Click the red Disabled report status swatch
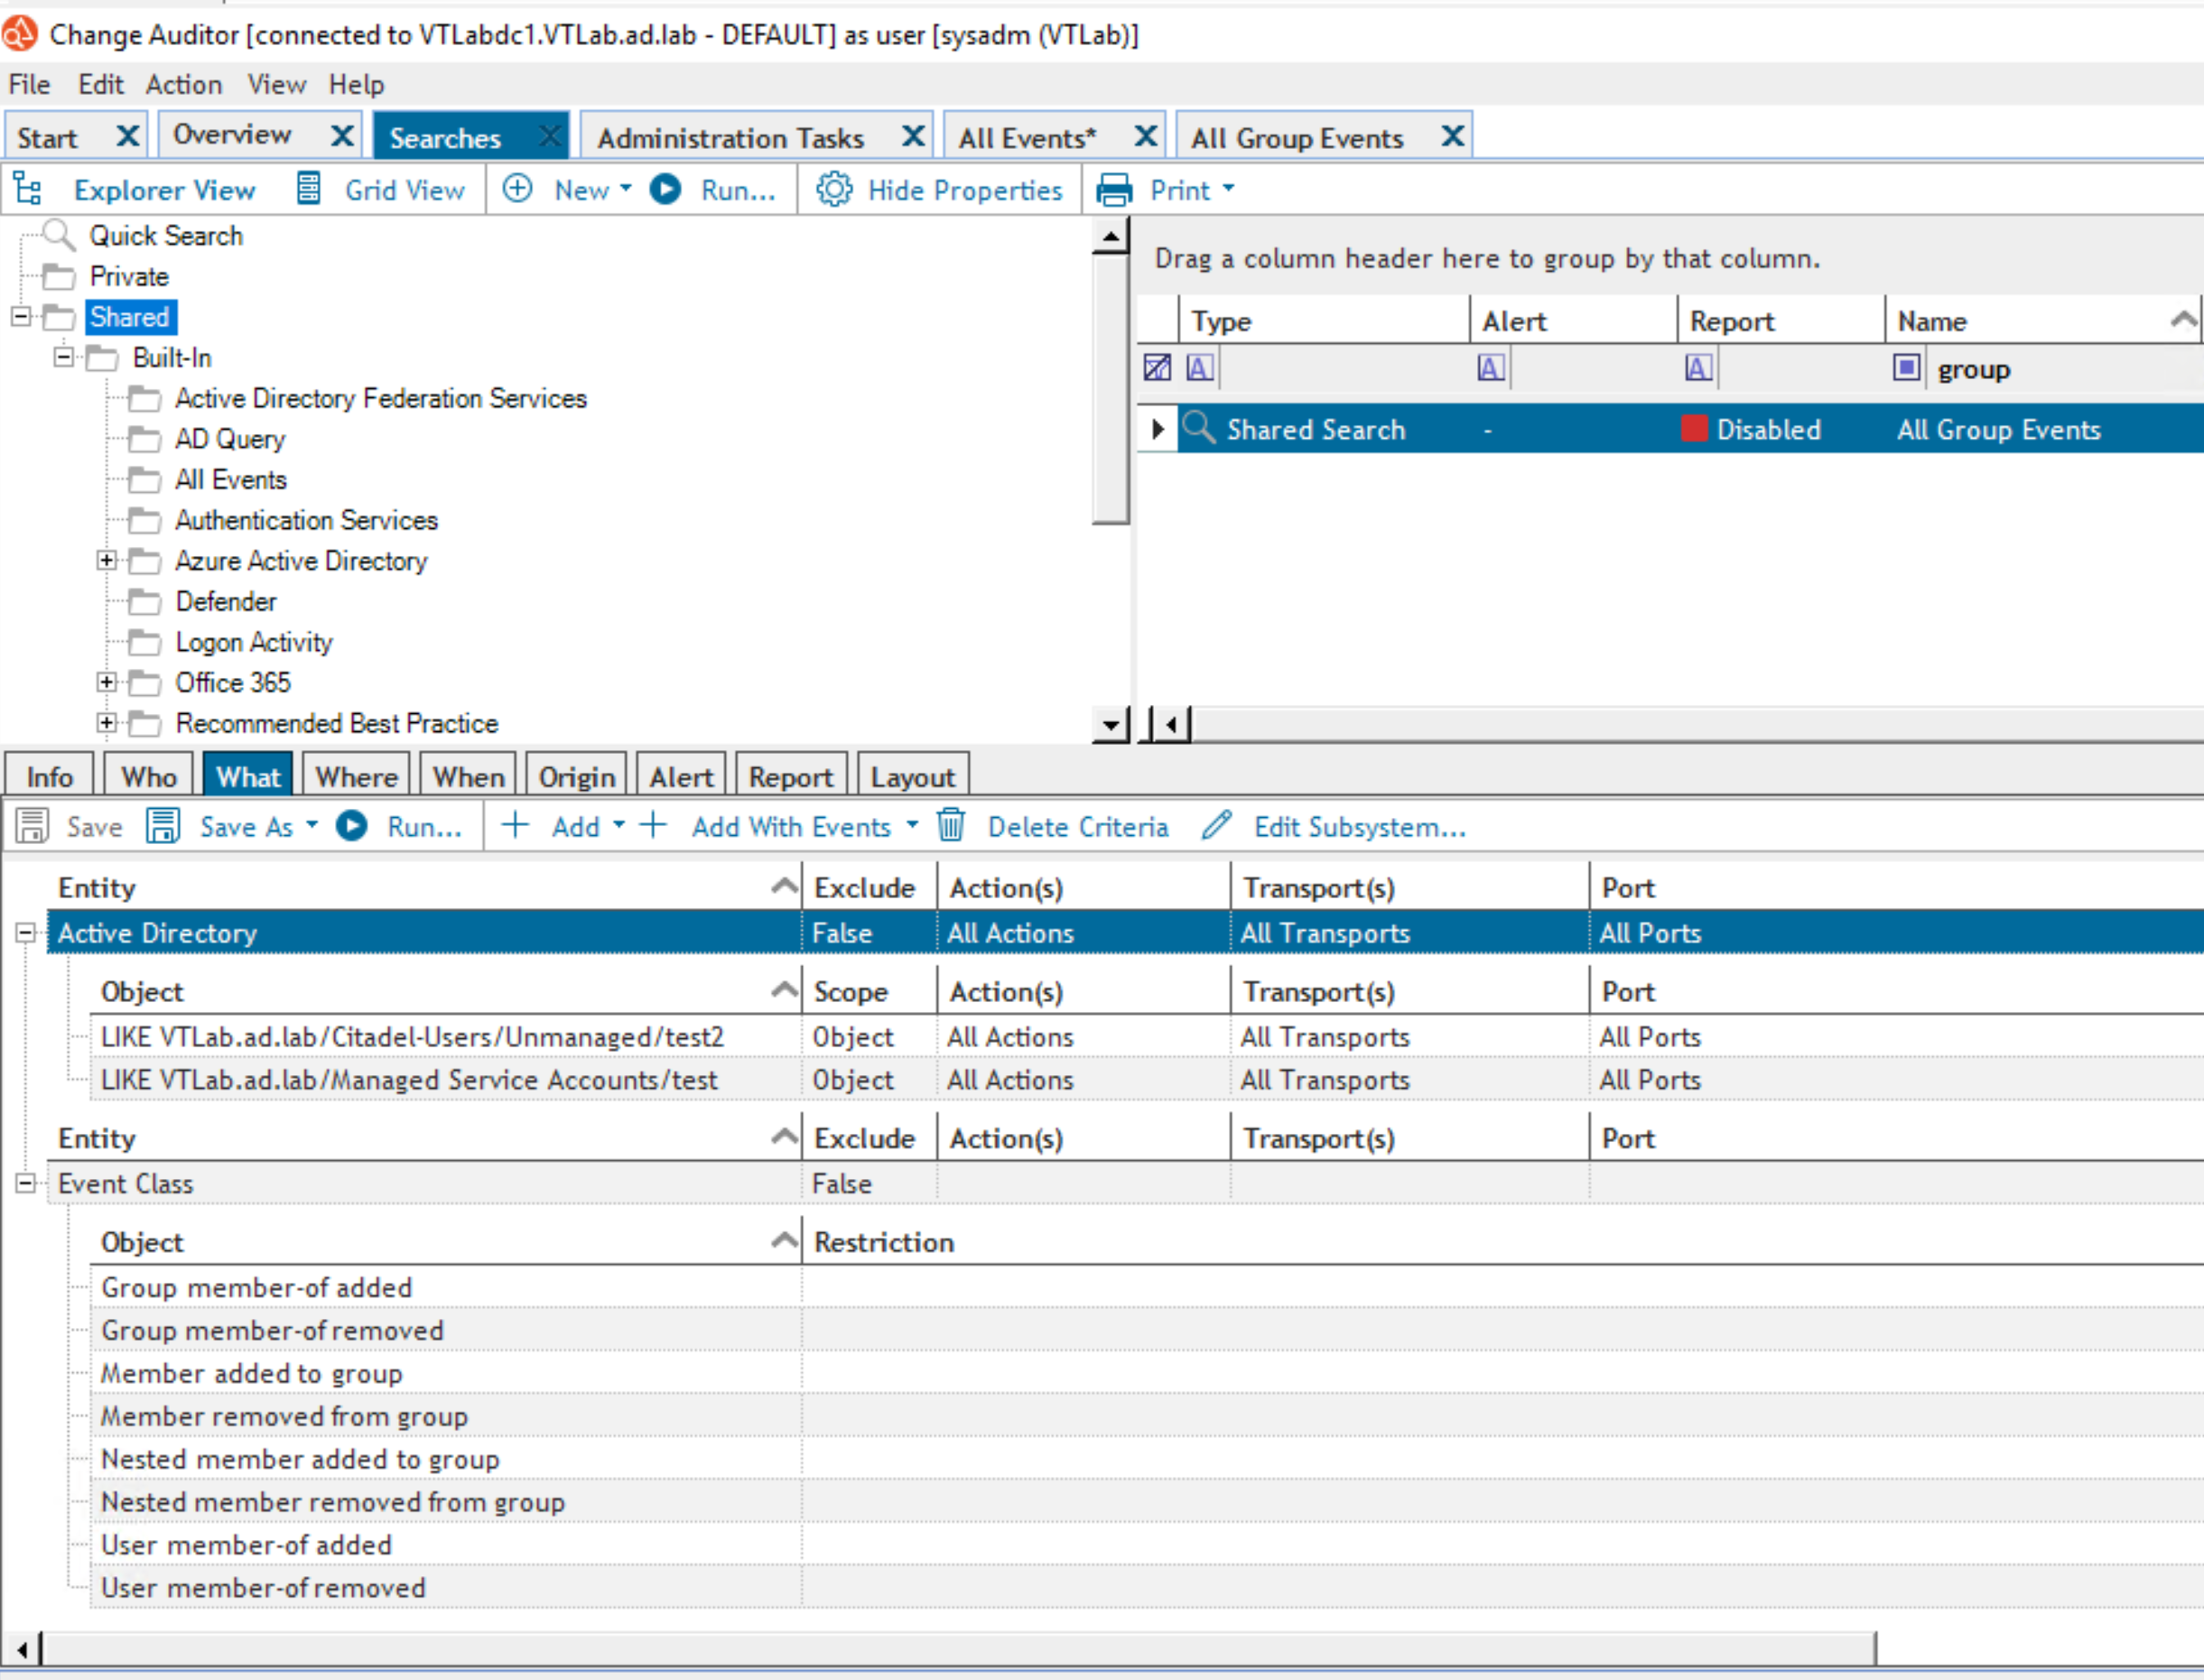This screenshot has width=2204, height=1680. click(x=1694, y=428)
